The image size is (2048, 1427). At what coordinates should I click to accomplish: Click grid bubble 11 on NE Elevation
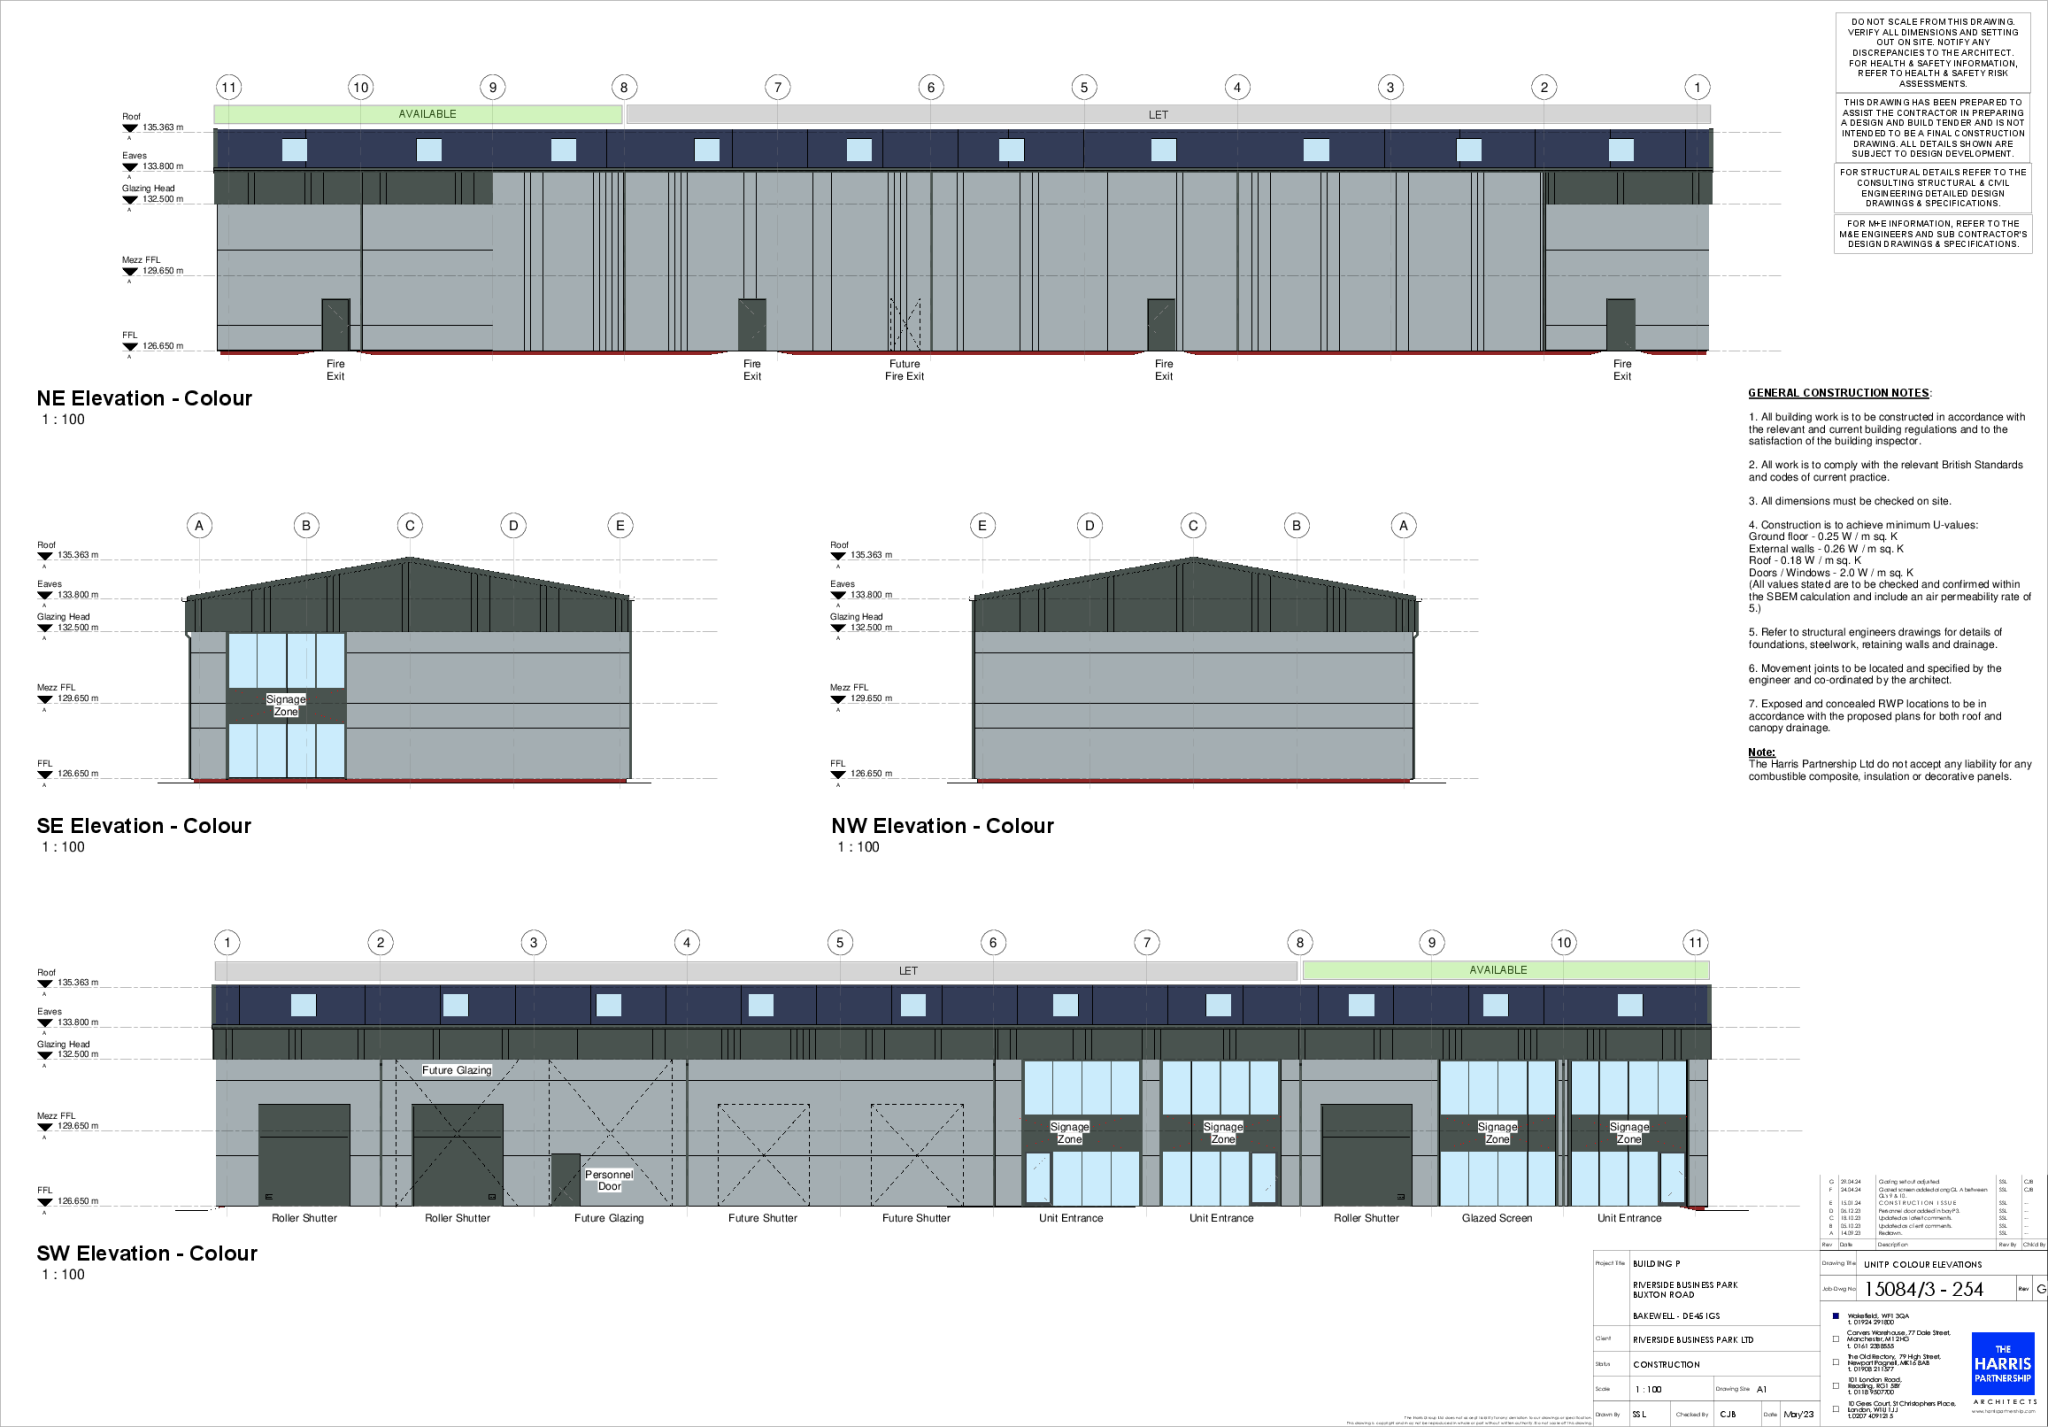point(229,87)
